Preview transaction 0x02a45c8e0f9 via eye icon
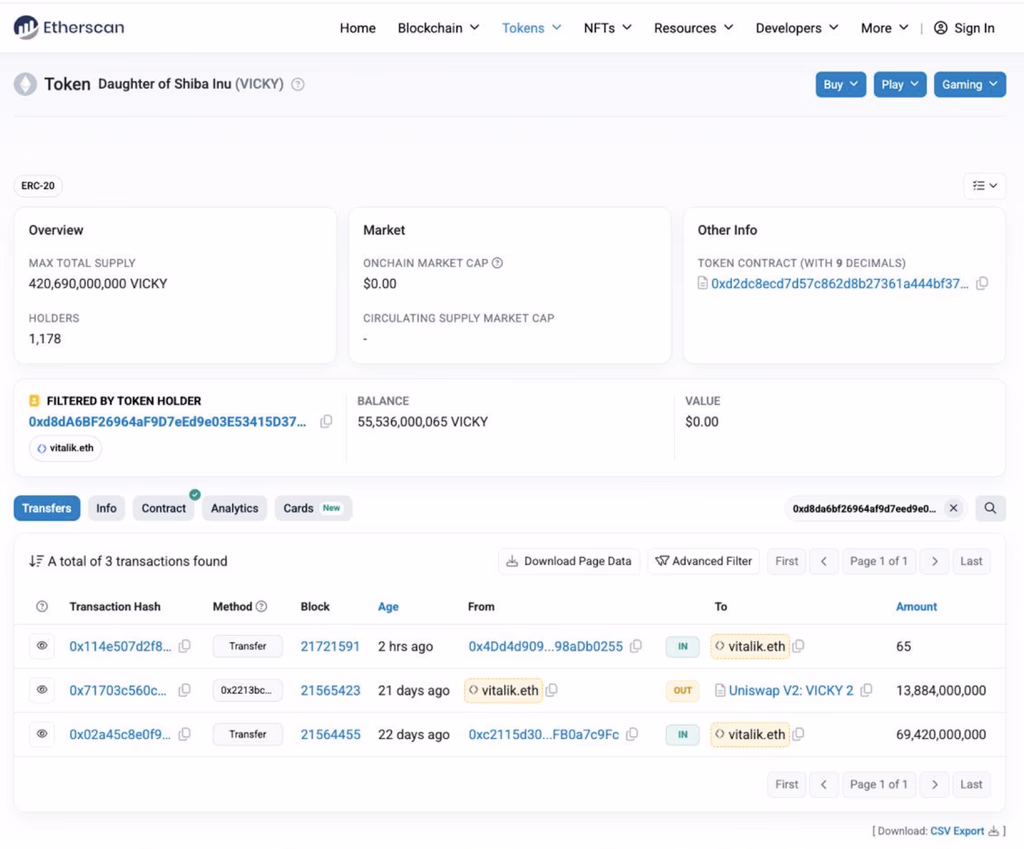The width and height of the screenshot is (1024, 849). [42, 734]
